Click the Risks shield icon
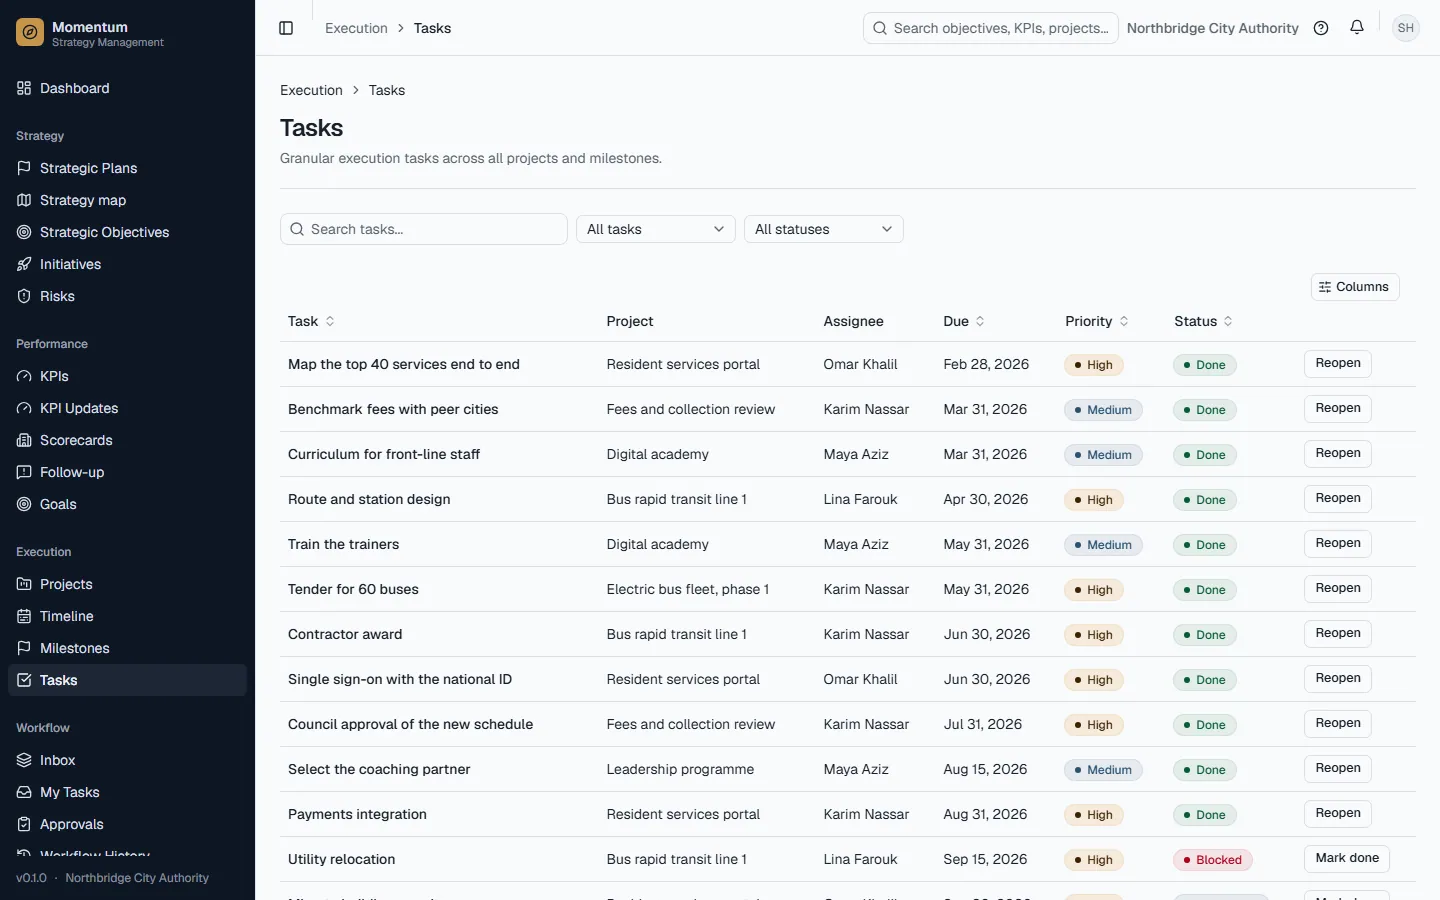Image resolution: width=1440 pixels, height=900 pixels. coord(24,296)
